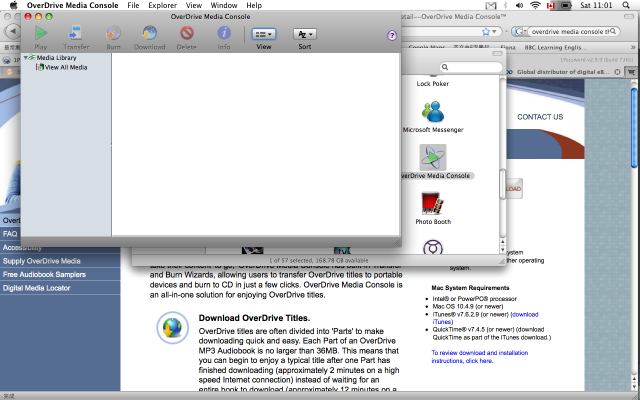Click the Mac System Requirements heading
This screenshot has height=400, width=640.
point(470,288)
